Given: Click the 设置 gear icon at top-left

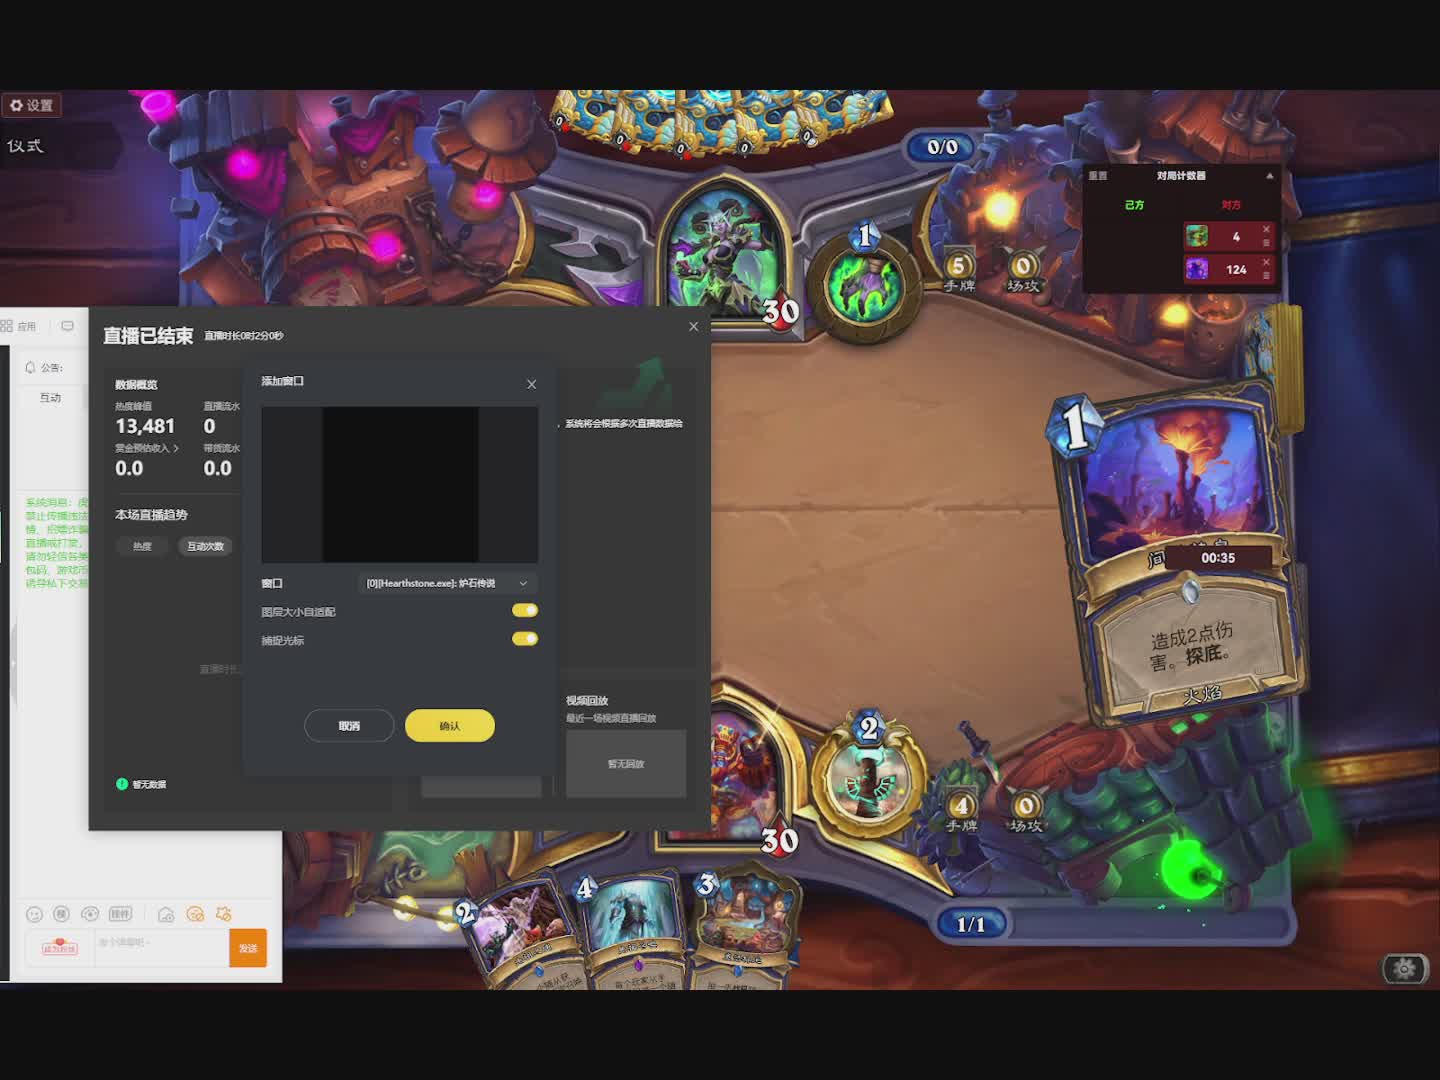Looking at the screenshot, I should (x=17, y=105).
